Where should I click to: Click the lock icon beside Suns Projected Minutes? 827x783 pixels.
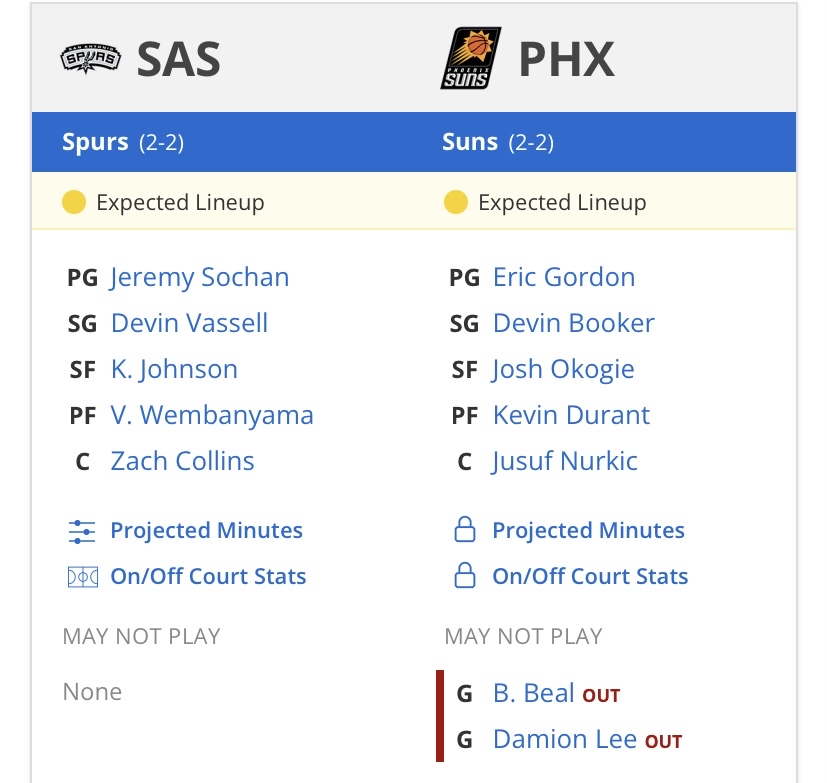[464, 531]
